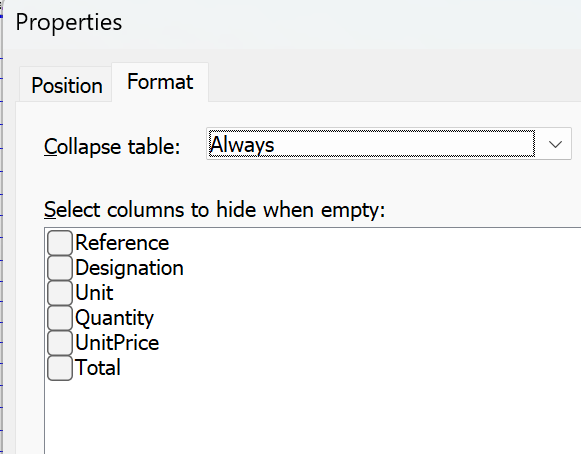Screen dimensions: 581x454
Task: Select the Total list item label
Action: [x=98, y=368]
